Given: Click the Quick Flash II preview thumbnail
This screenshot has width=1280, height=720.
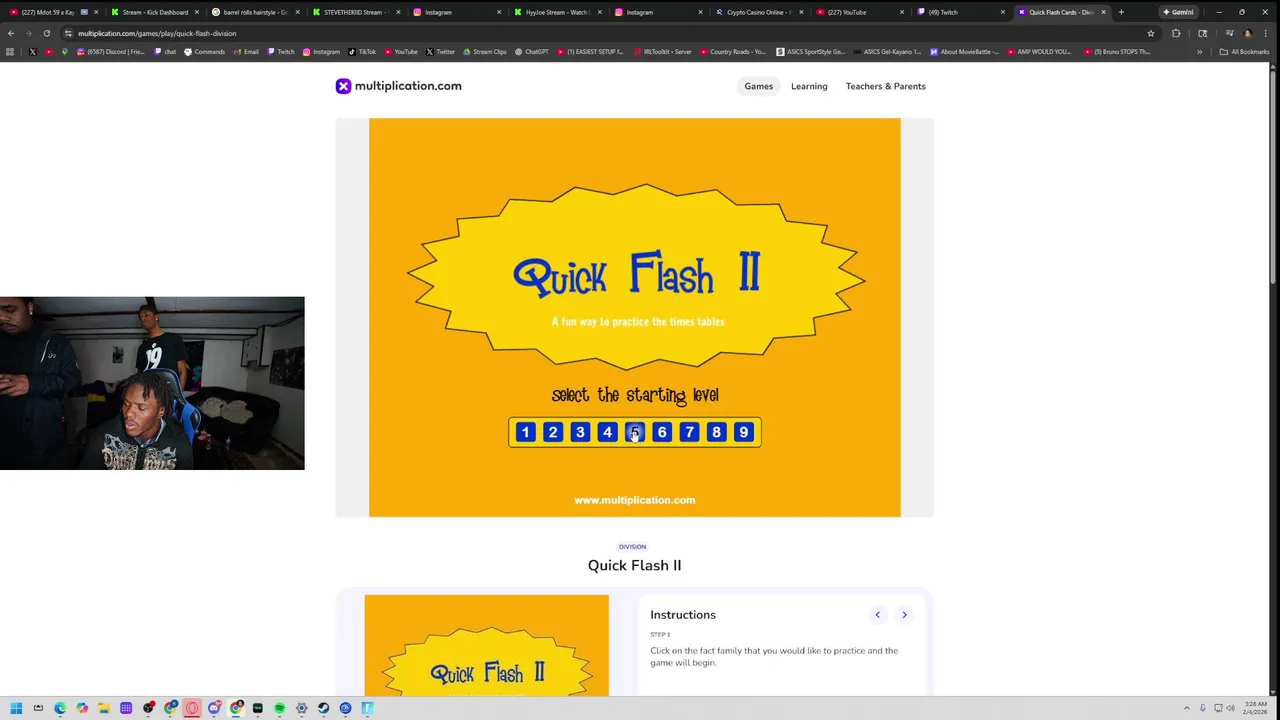Looking at the screenshot, I should (x=486, y=645).
